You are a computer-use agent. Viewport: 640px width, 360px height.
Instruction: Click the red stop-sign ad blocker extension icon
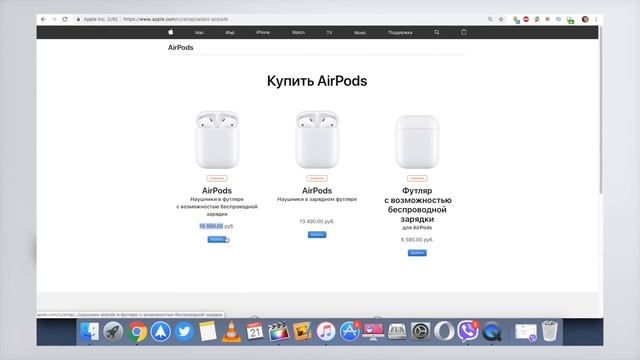tap(526, 19)
